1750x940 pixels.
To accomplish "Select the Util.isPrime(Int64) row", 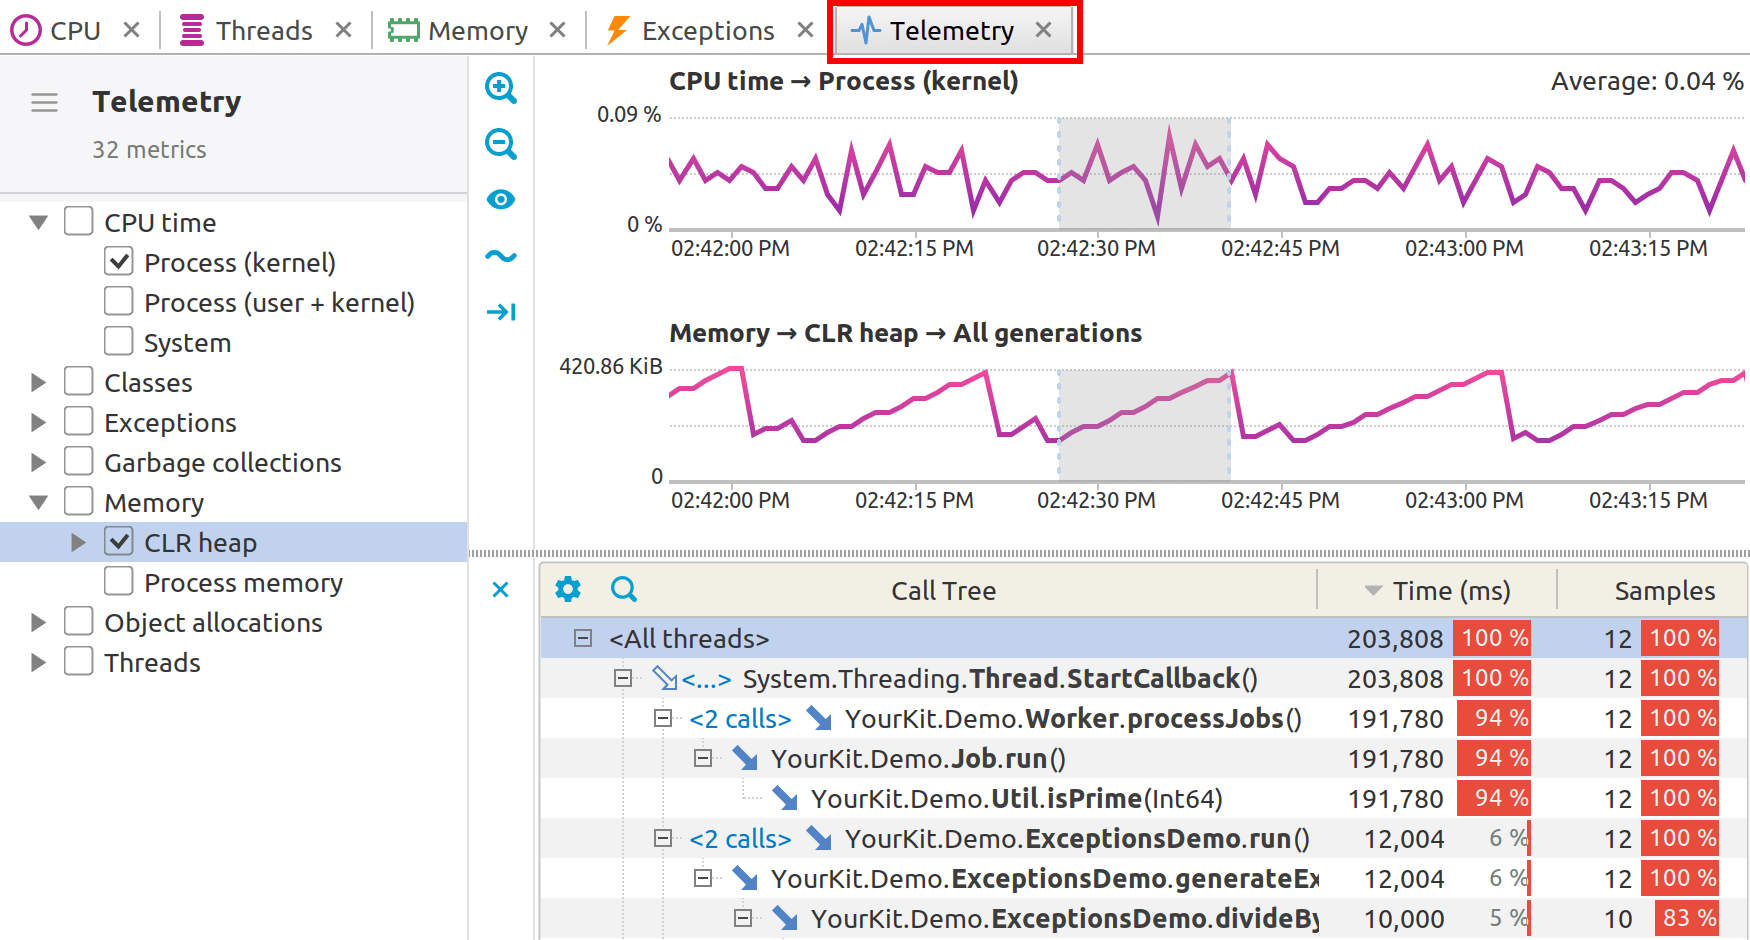I will pyautogui.click(x=1144, y=798).
